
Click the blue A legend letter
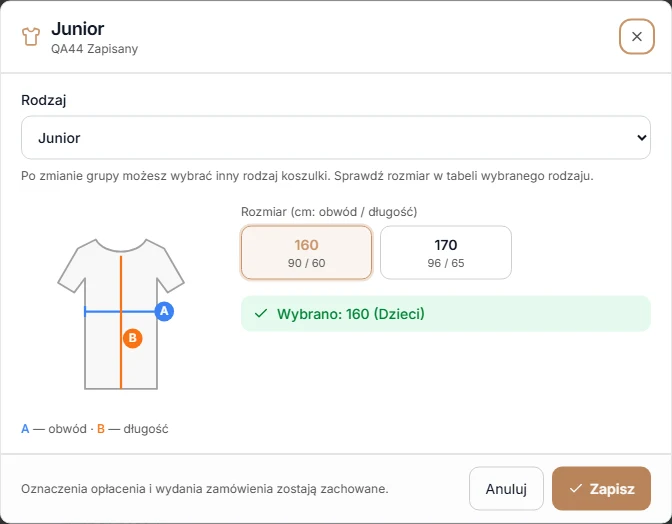tap(25, 429)
